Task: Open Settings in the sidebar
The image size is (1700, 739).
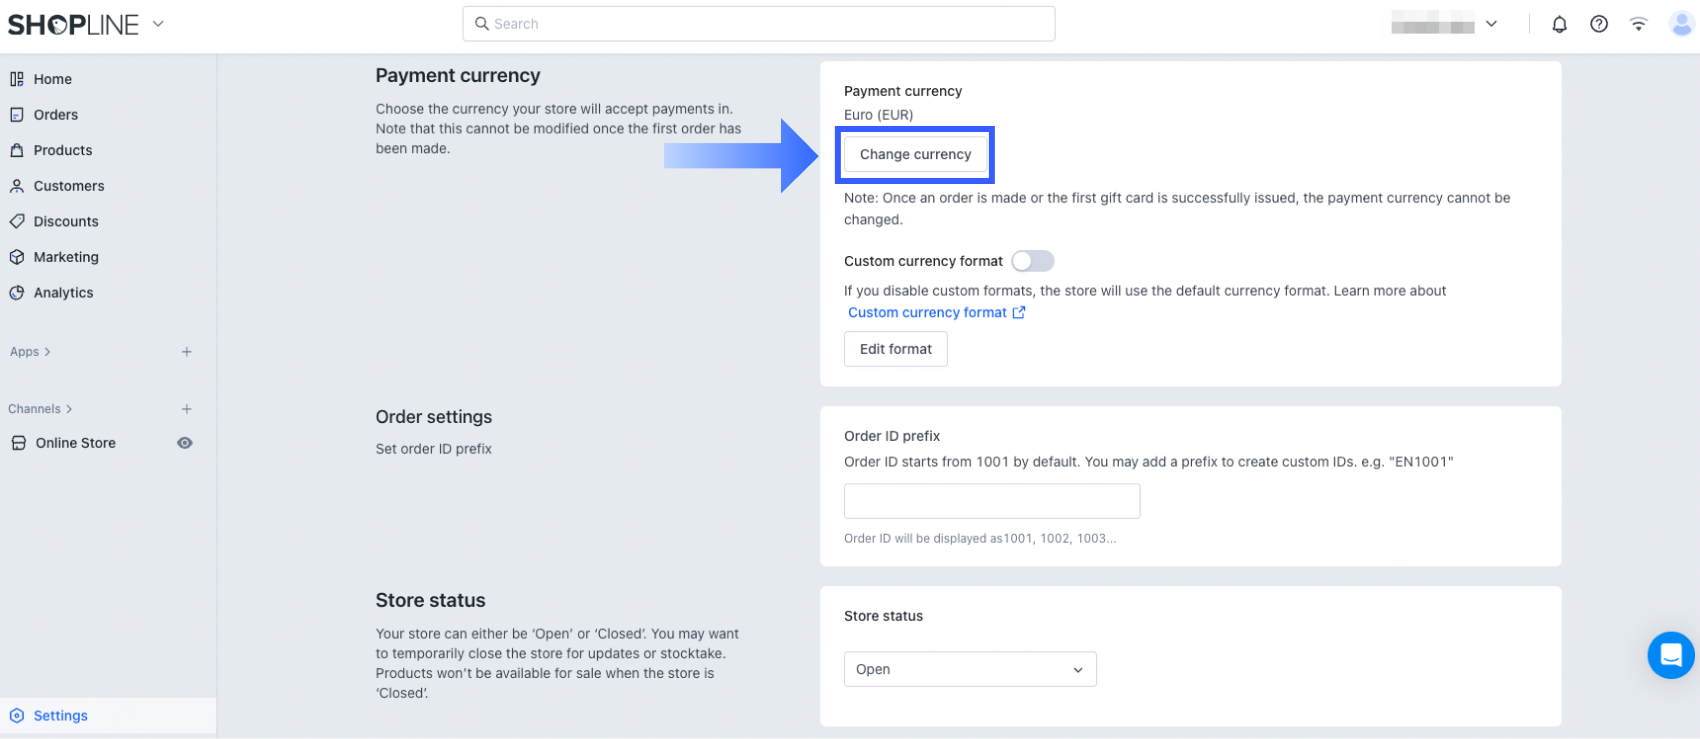Action: click(x=60, y=716)
